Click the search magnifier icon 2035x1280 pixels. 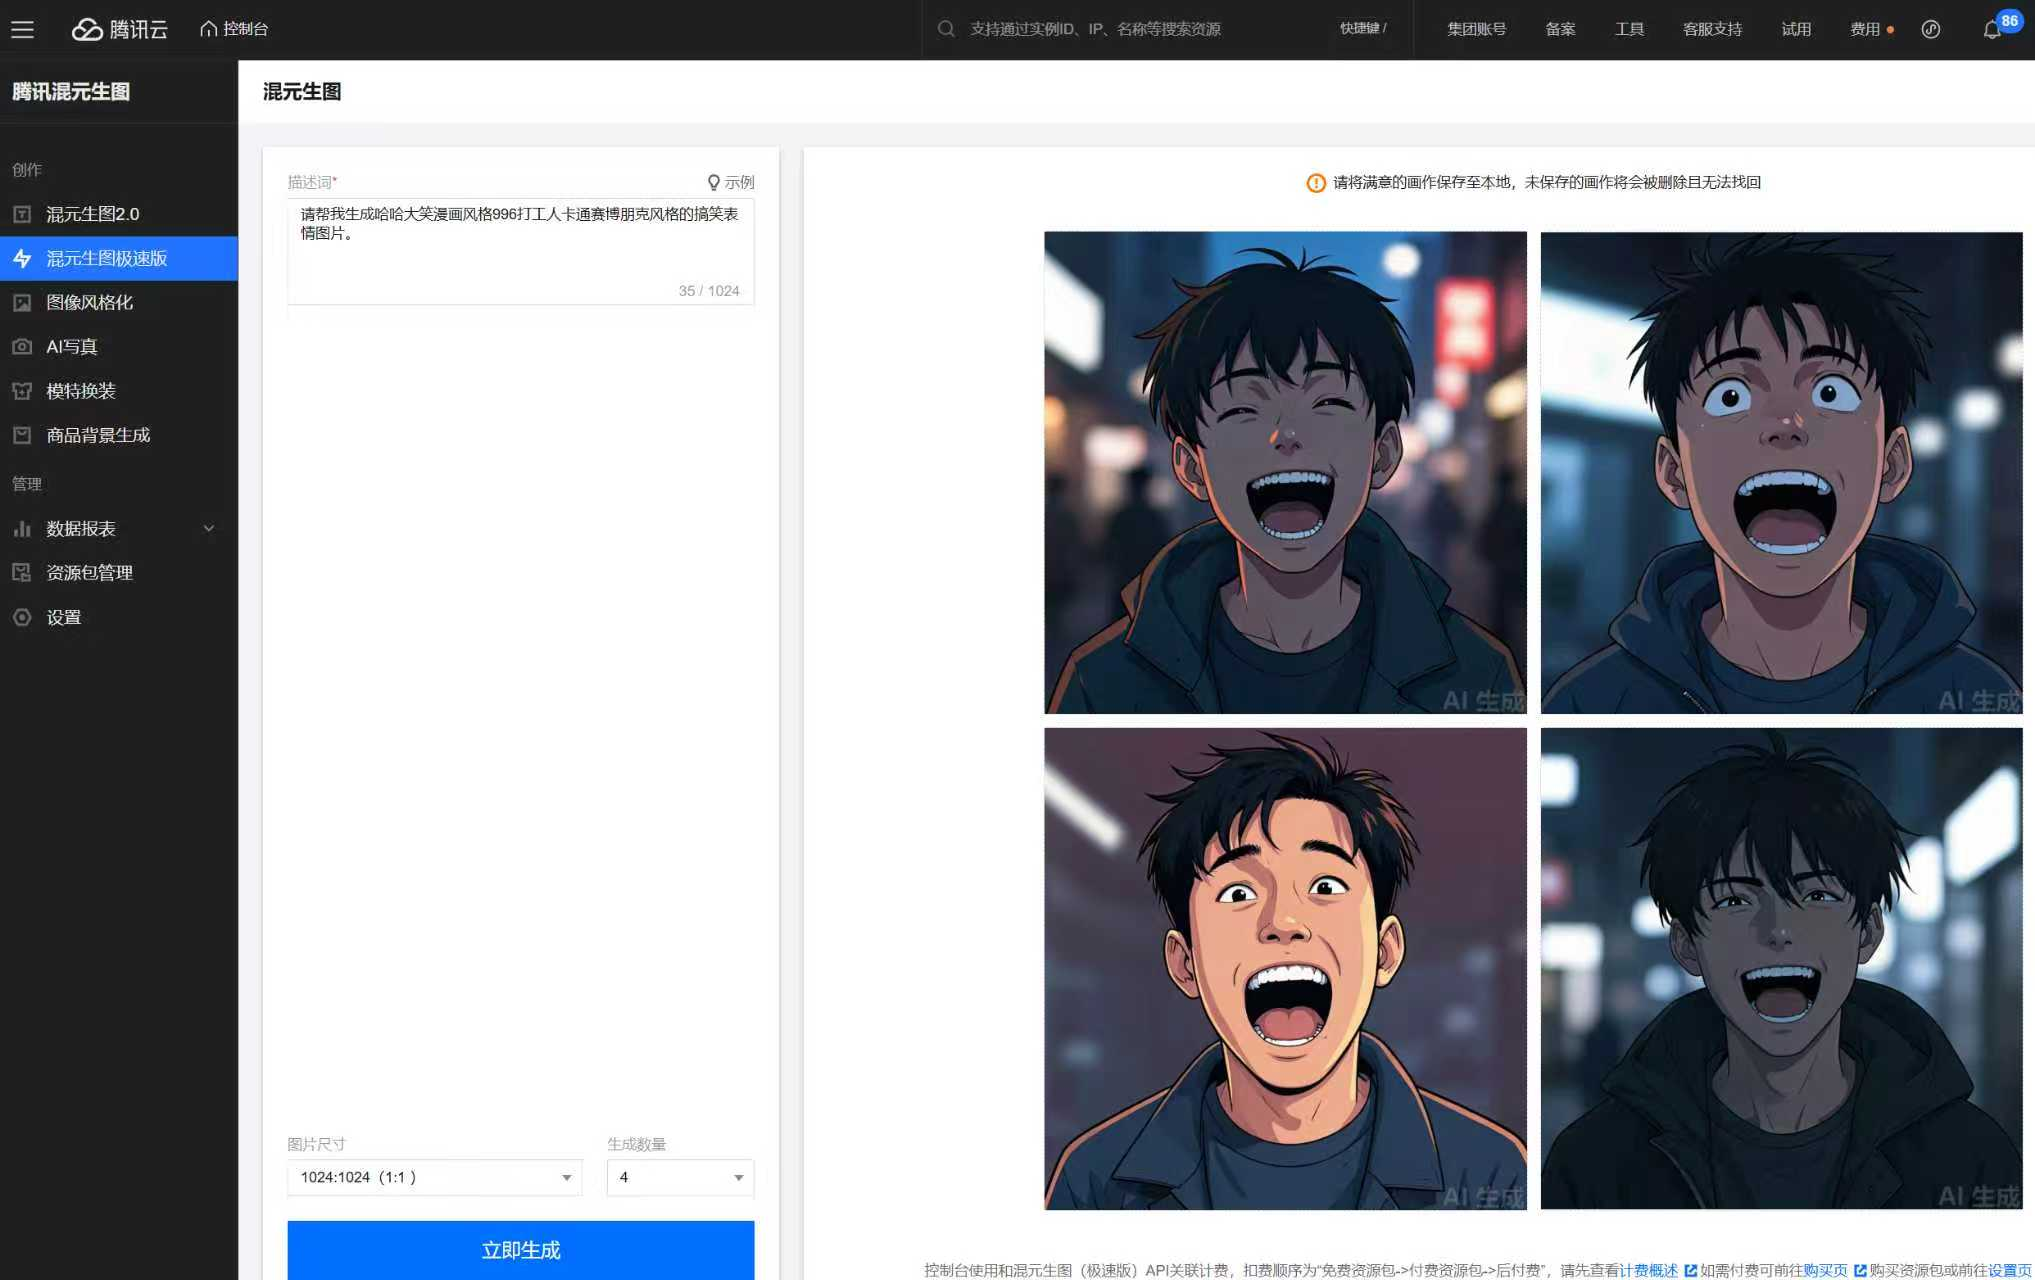tap(945, 29)
